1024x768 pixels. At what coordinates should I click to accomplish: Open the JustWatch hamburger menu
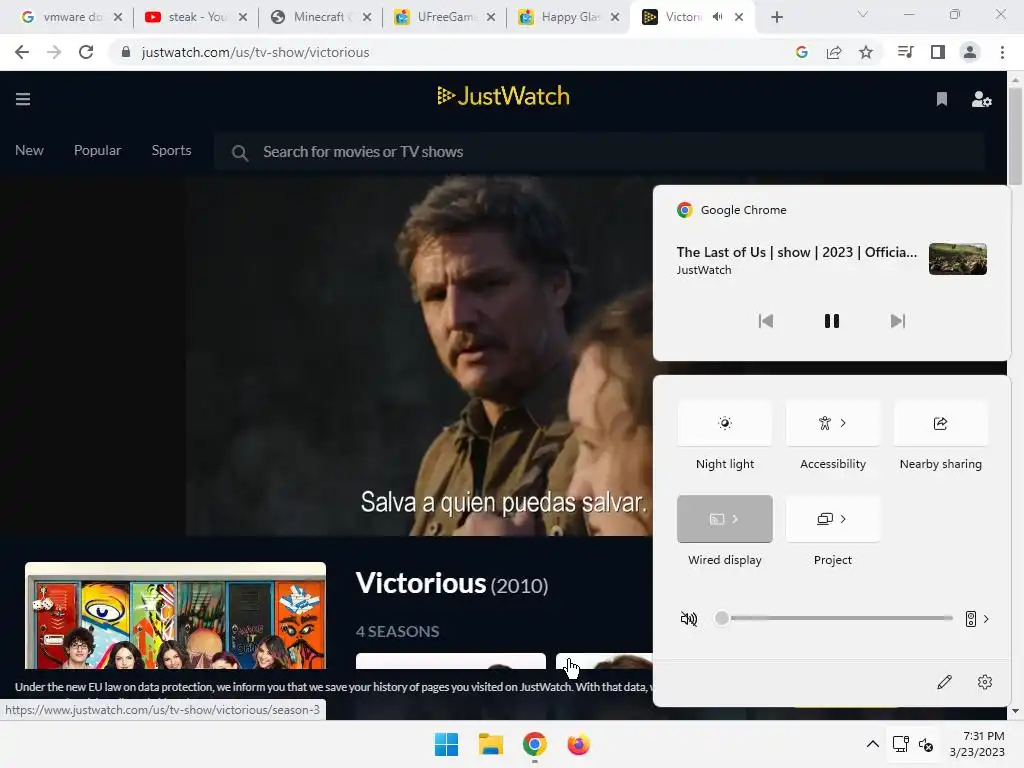(23, 99)
